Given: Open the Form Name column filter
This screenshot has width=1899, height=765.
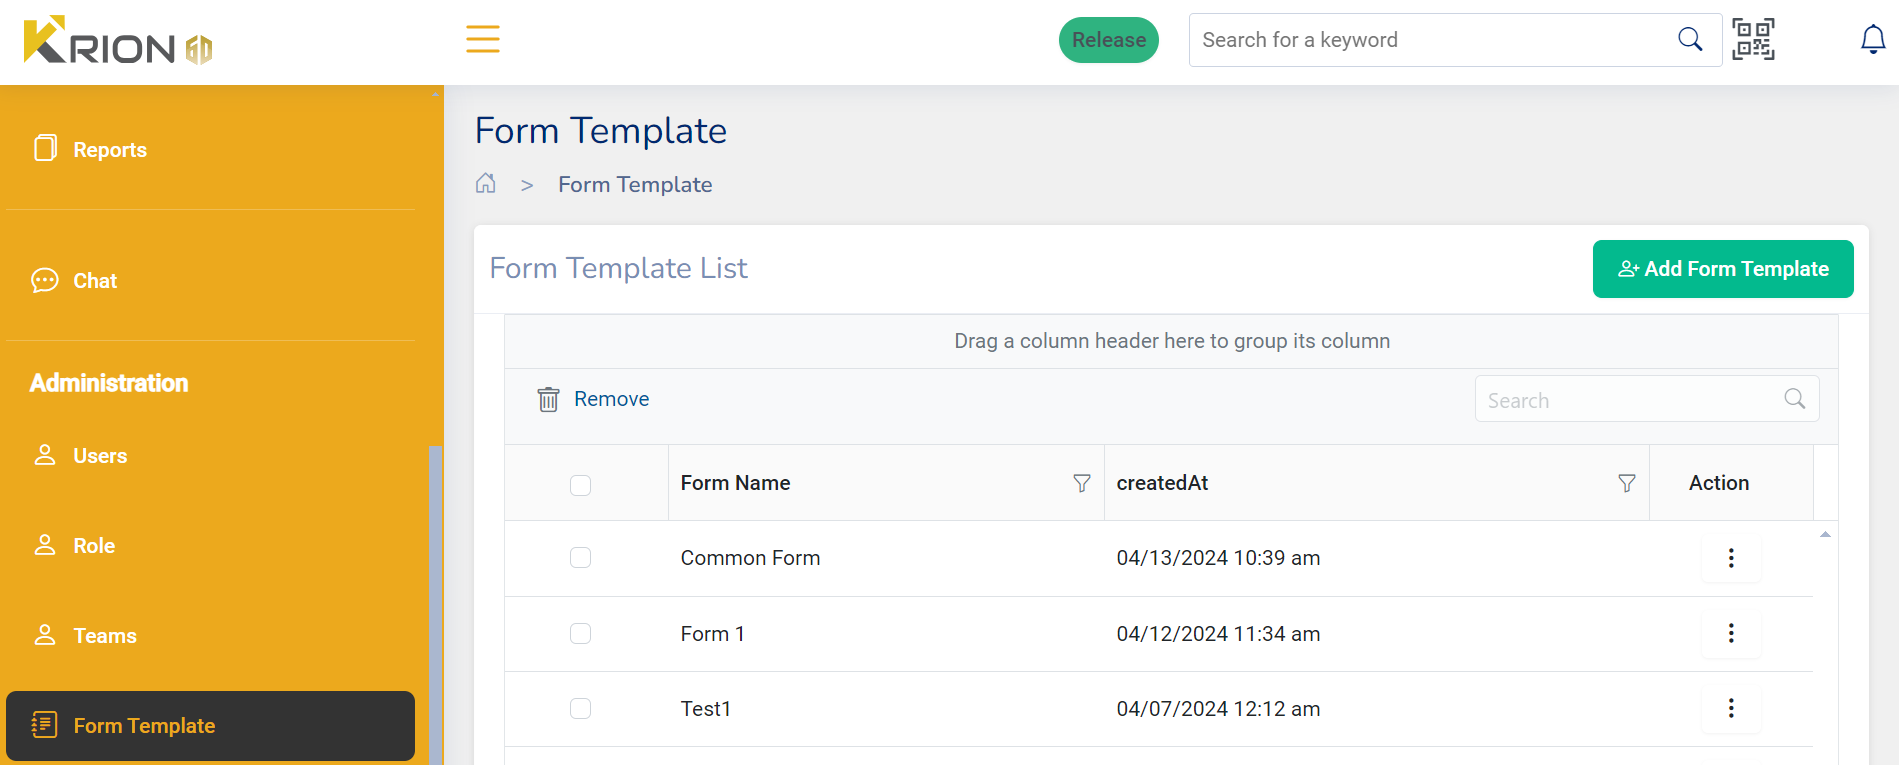Looking at the screenshot, I should [1081, 484].
